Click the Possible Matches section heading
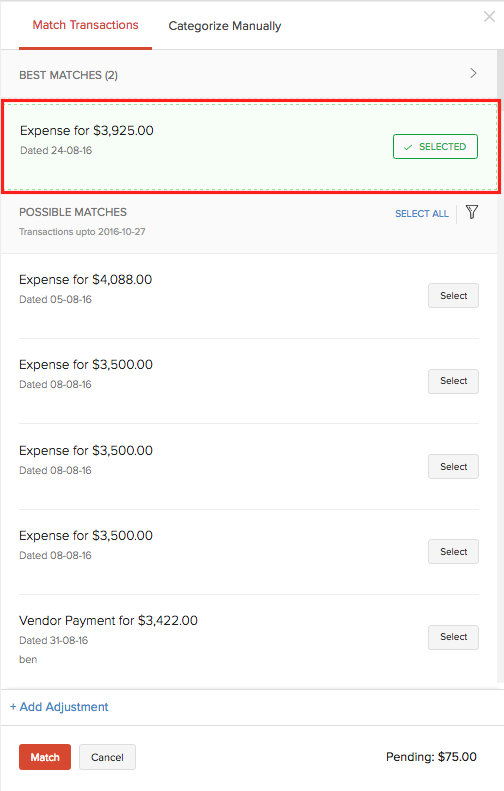 coord(73,212)
